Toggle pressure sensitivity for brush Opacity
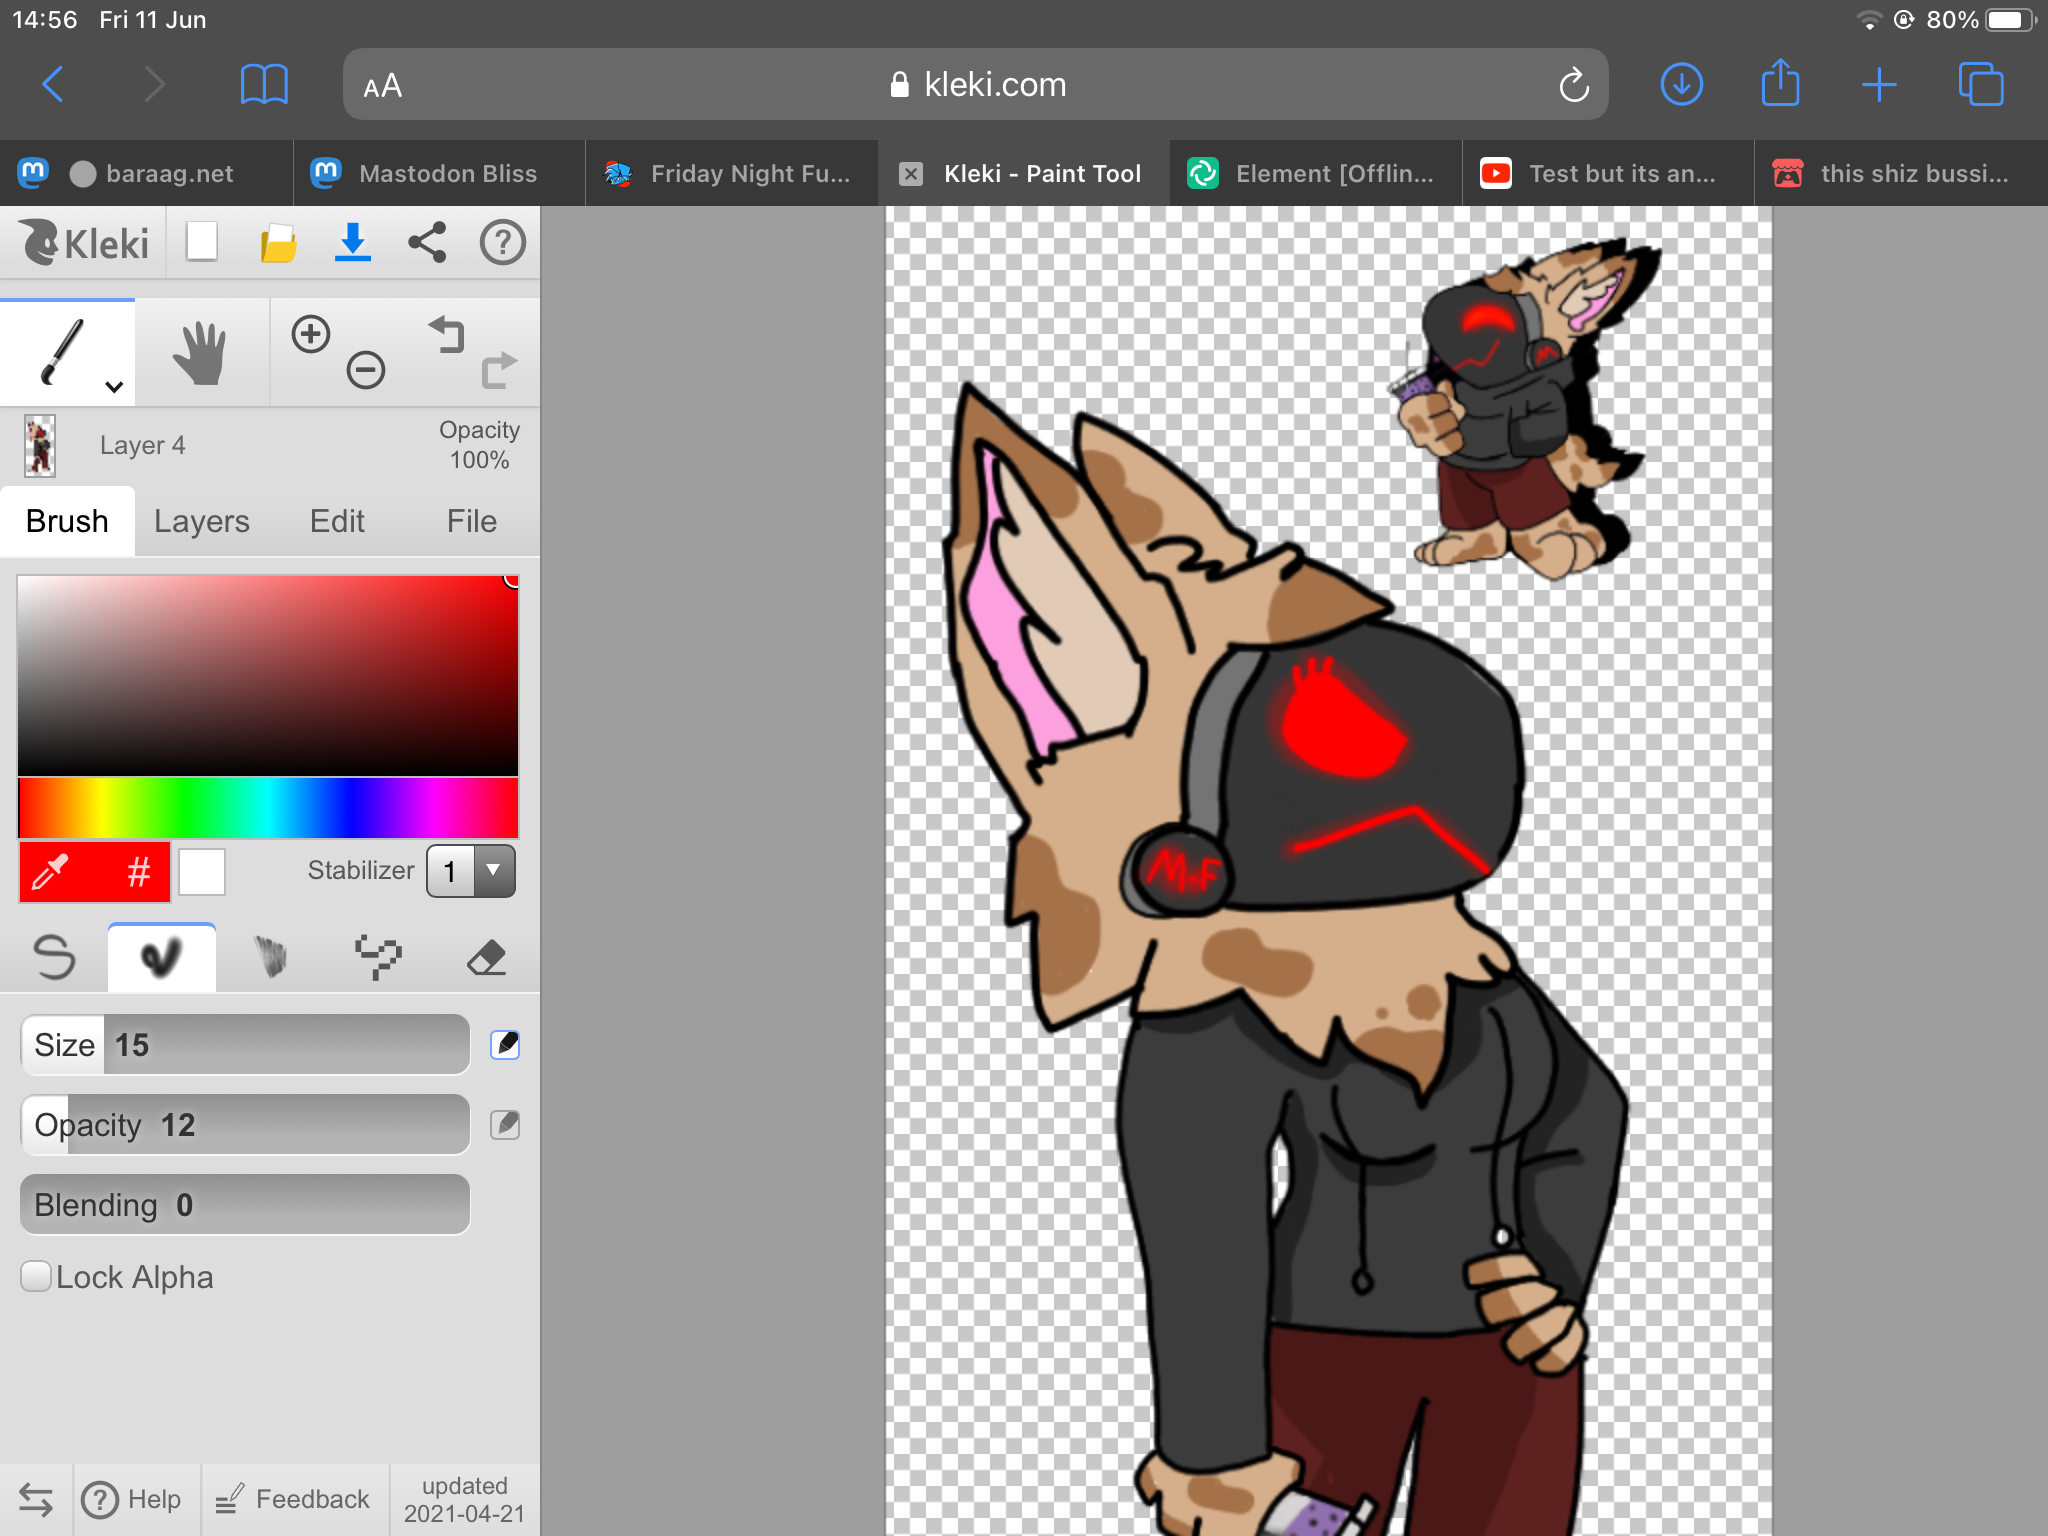The height and width of the screenshot is (1536, 2048). [x=505, y=1124]
